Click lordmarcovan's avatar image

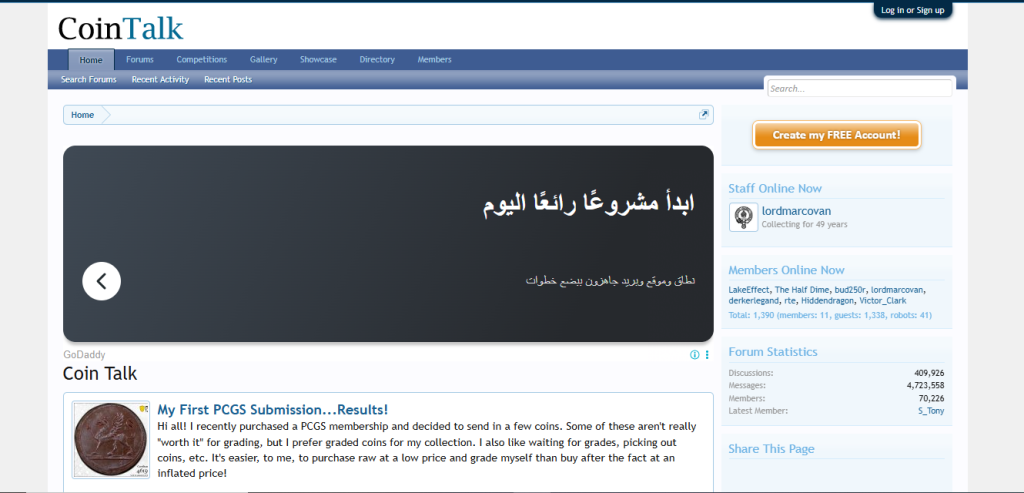[743, 217]
